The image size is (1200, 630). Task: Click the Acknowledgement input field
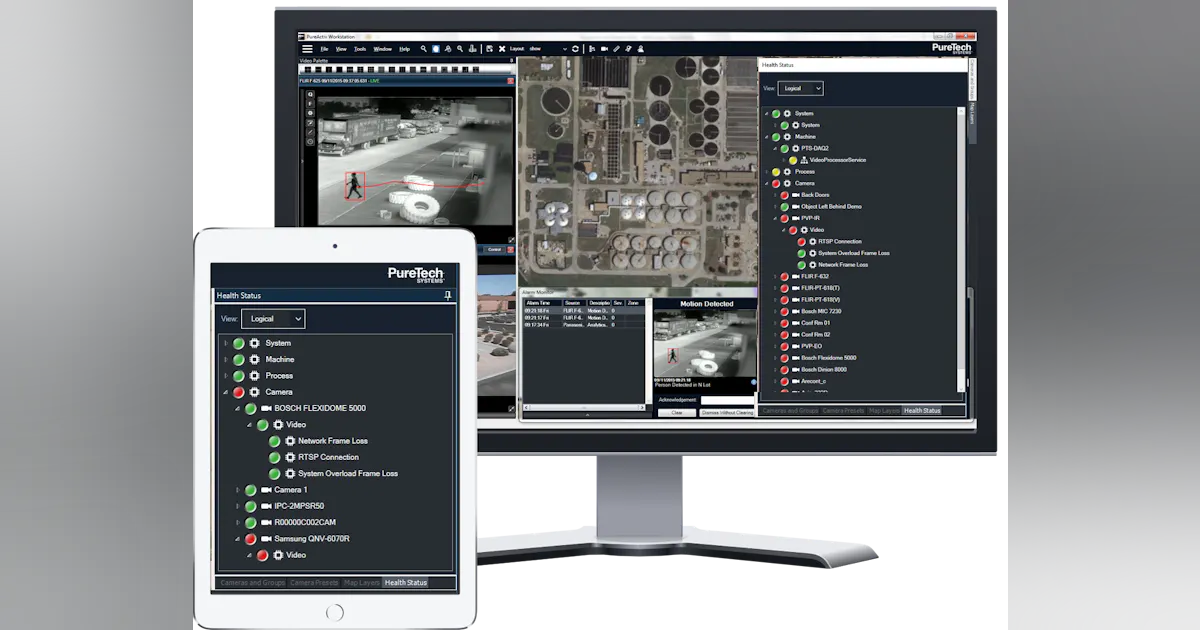(728, 400)
